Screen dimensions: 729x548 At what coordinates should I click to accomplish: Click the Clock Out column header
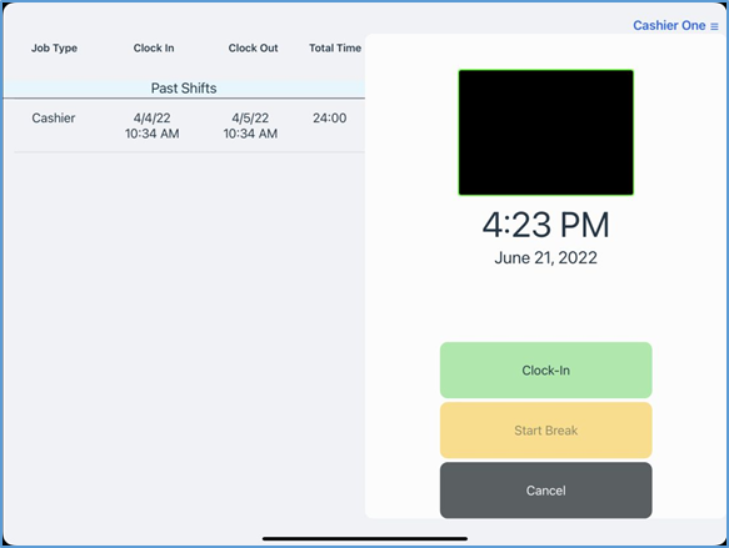point(253,48)
